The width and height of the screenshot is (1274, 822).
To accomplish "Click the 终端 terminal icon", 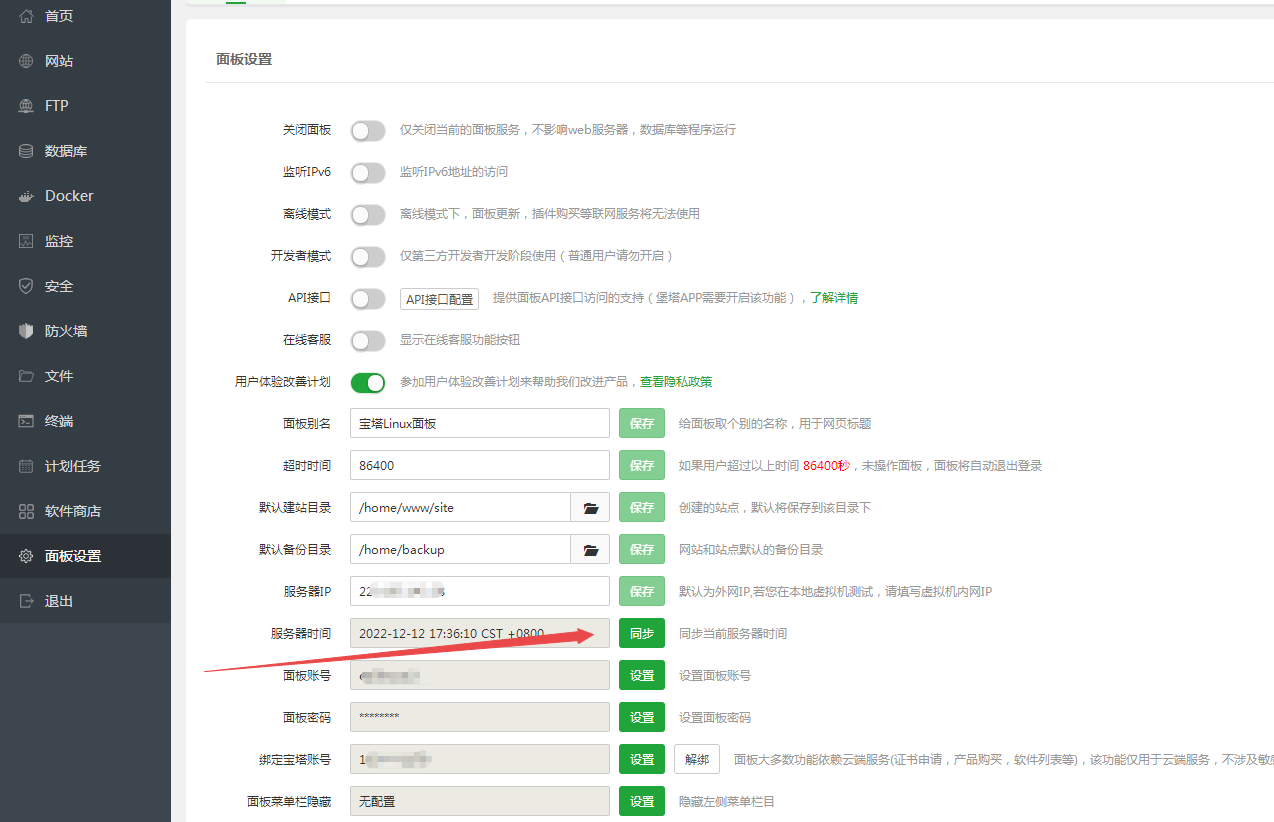I will tap(26, 421).
